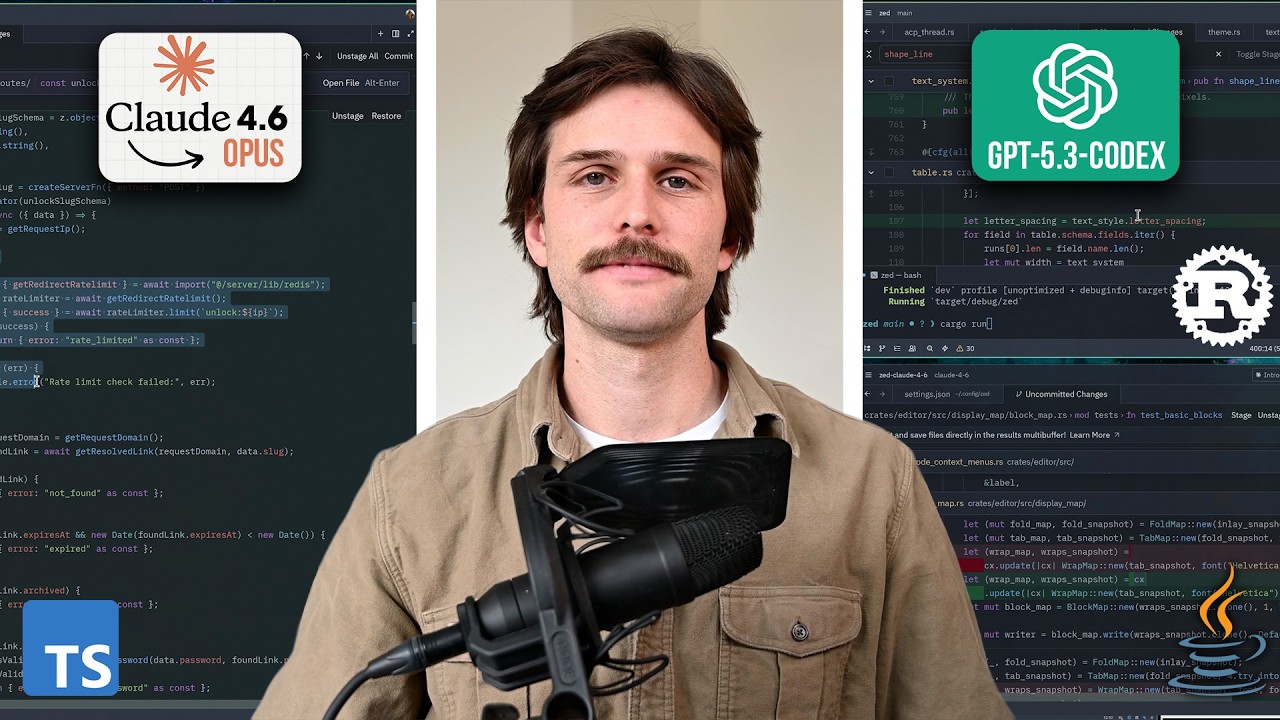
Task: Click the expand pane zoom icon
Action: 410,34
